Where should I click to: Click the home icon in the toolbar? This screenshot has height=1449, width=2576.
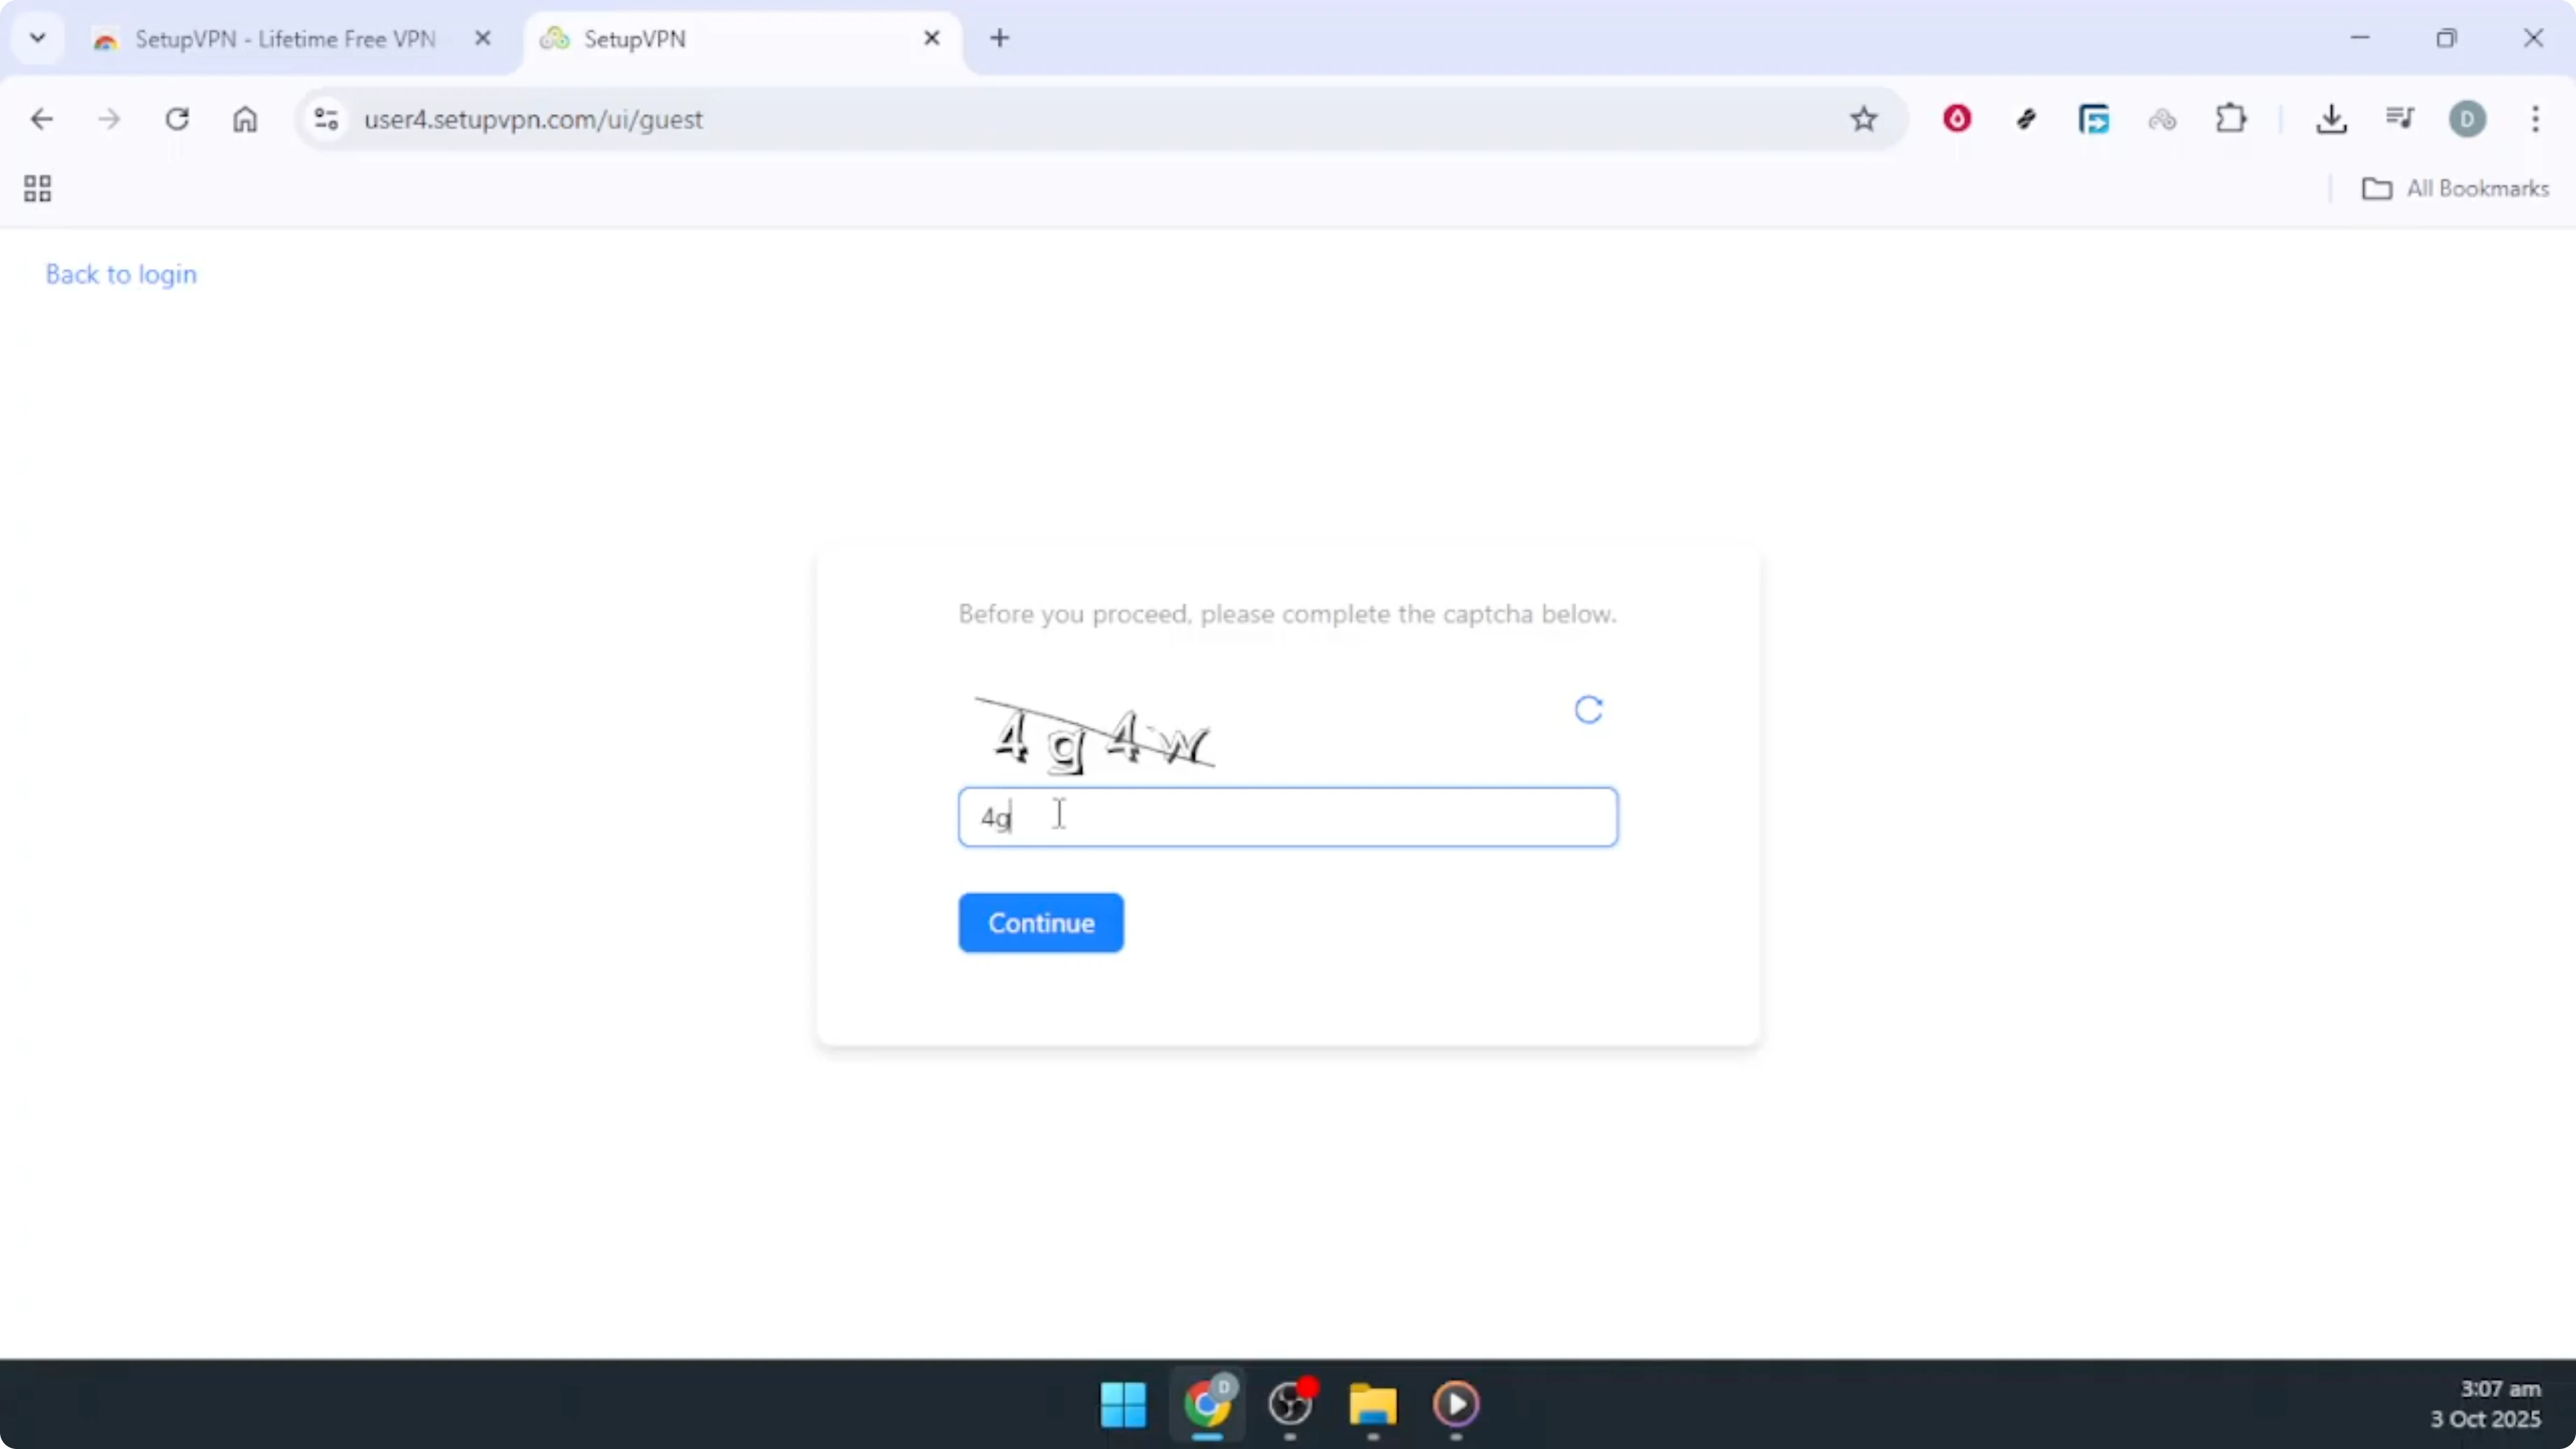[x=246, y=119]
